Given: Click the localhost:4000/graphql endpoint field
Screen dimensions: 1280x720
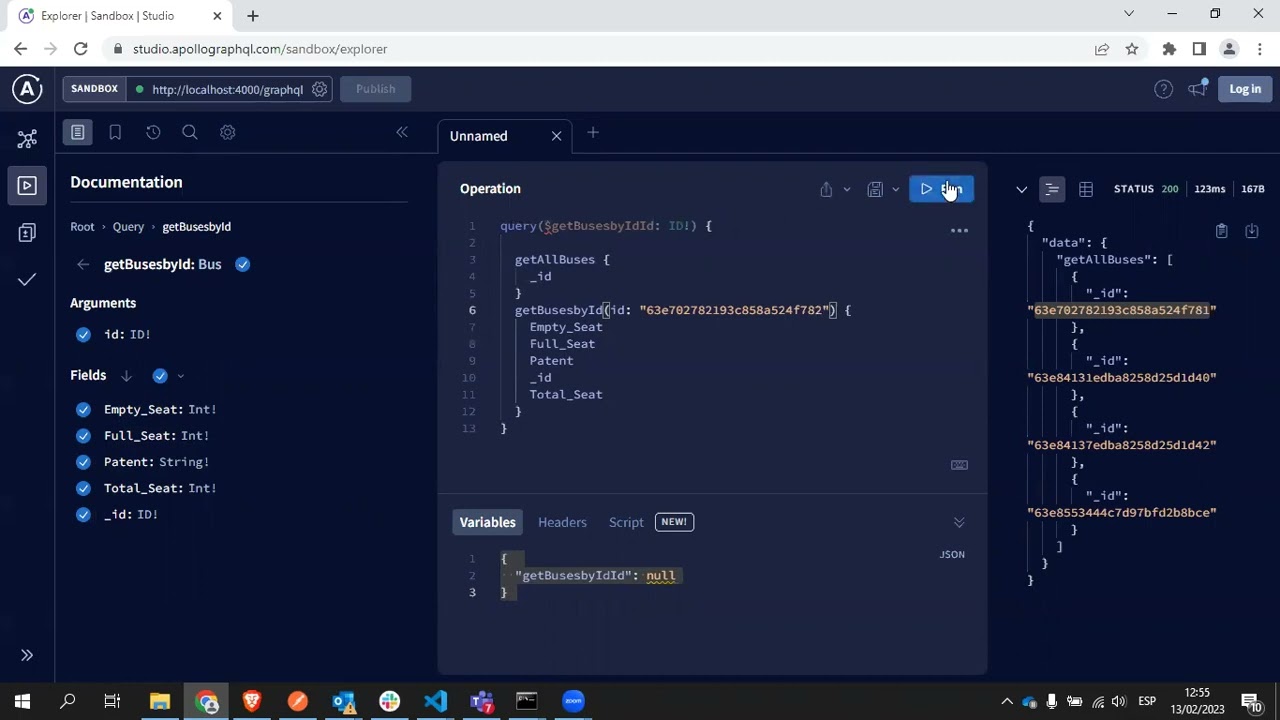Looking at the screenshot, I should [227, 89].
